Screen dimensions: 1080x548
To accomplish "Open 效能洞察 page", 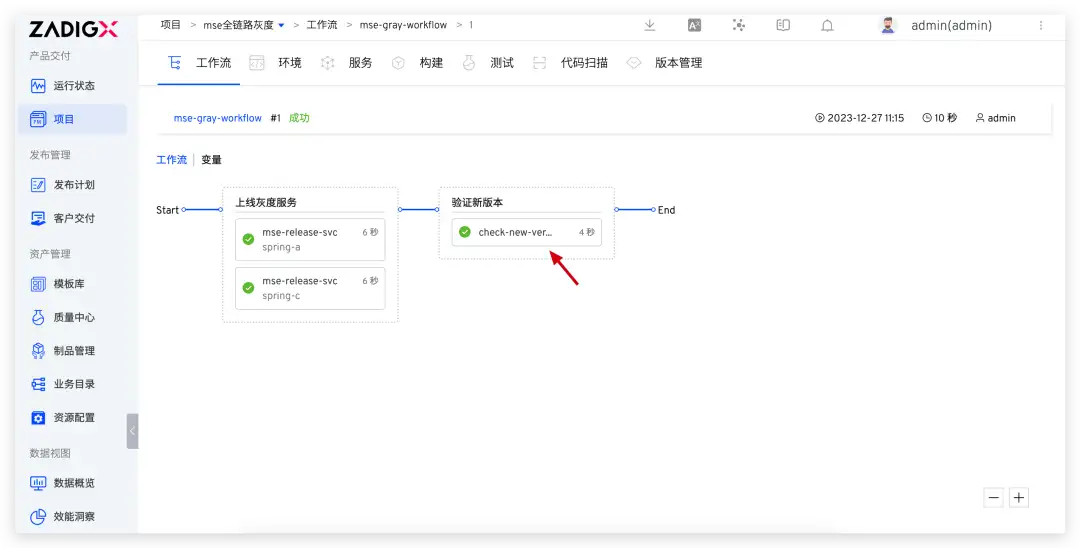I will point(74,516).
